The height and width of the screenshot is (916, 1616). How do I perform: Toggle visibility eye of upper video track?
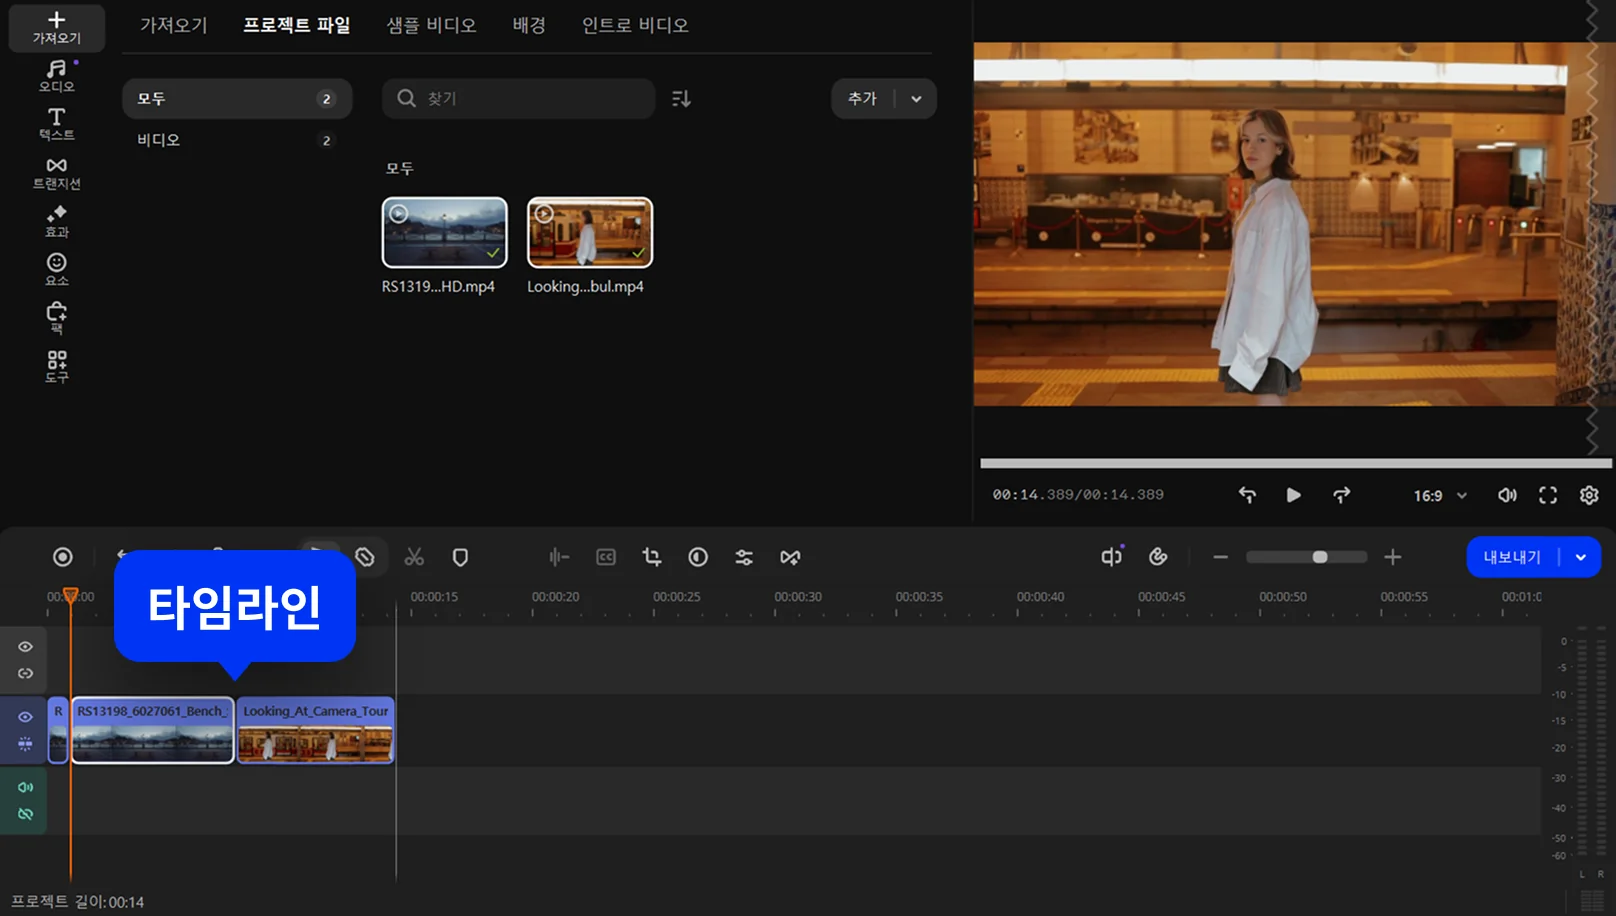(x=25, y=647)
